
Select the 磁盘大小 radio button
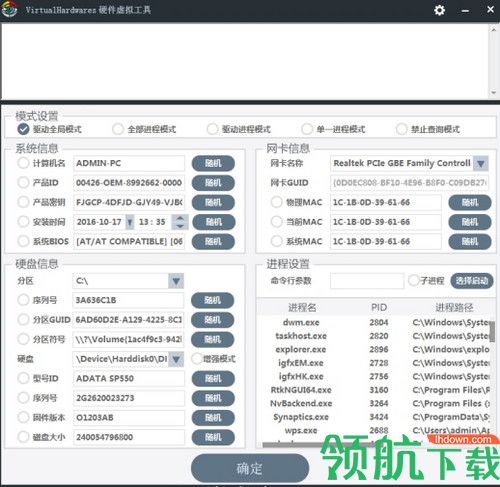(23, 437)
